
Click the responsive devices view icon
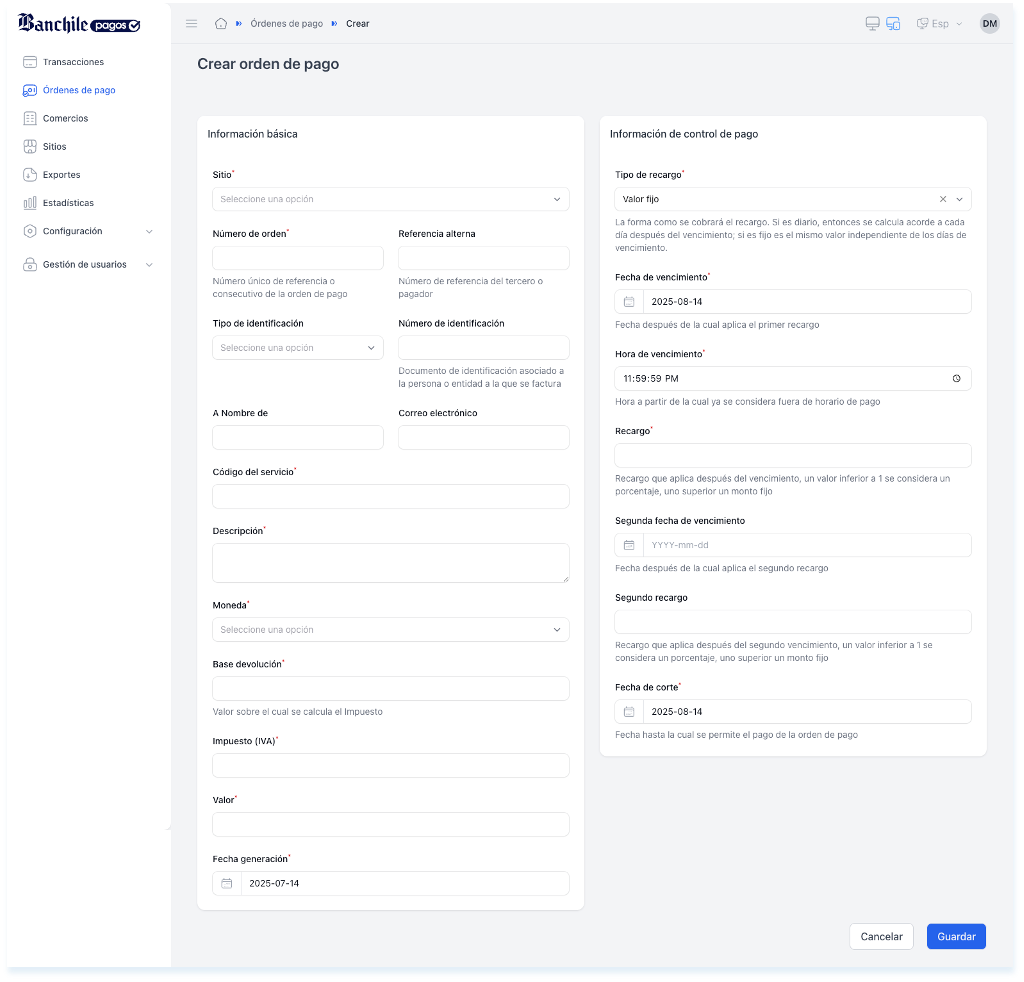[x=893, y=24]
